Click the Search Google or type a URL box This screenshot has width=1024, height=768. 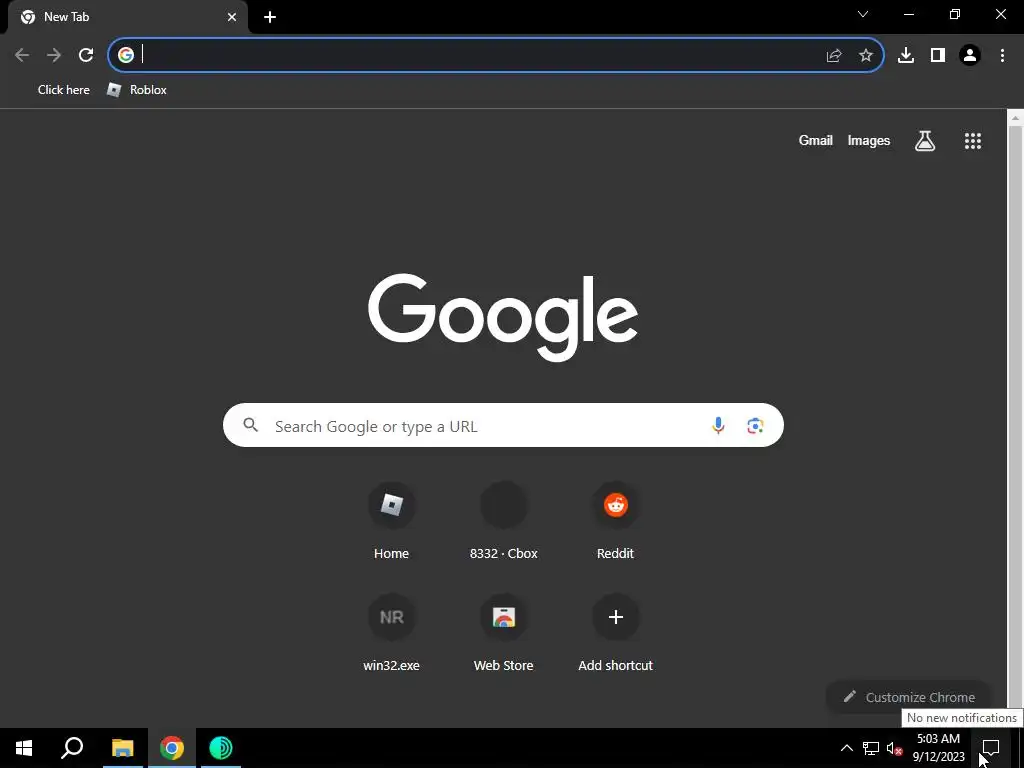pyautogui.click(x=503, y=425)
